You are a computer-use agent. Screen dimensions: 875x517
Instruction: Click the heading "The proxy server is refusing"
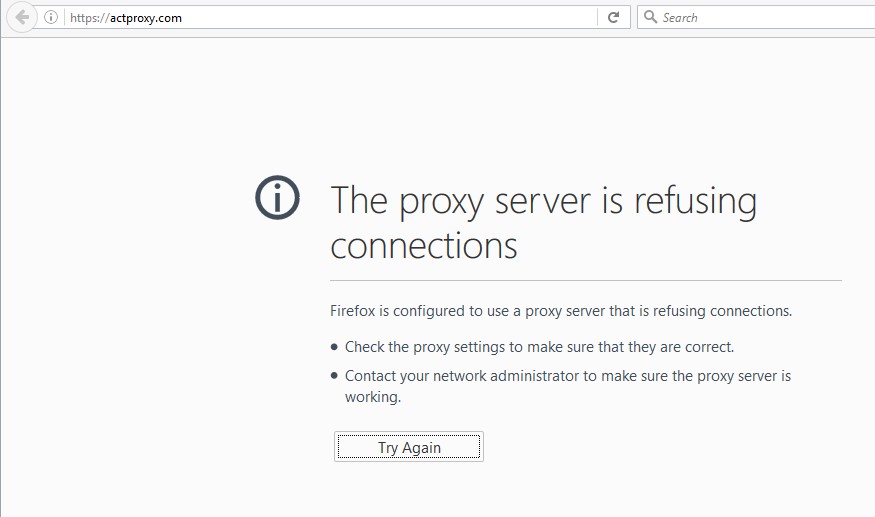pos(544,201)
